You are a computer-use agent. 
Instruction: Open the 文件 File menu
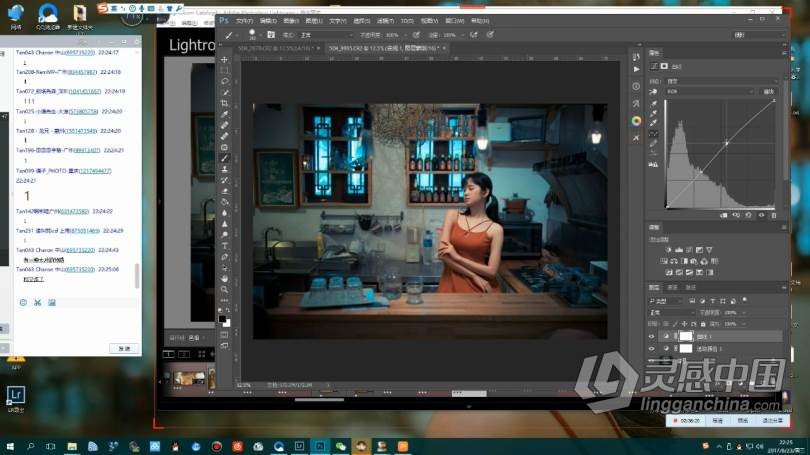pyautogui.click(x=244, y=21)
